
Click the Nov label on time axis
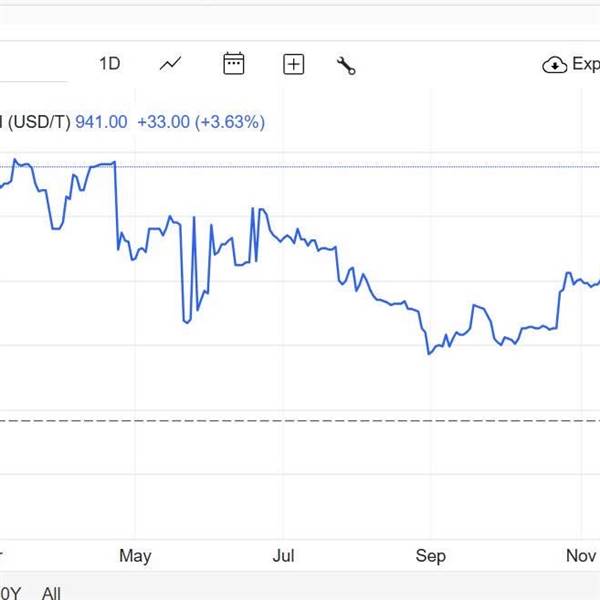(581, 556)
